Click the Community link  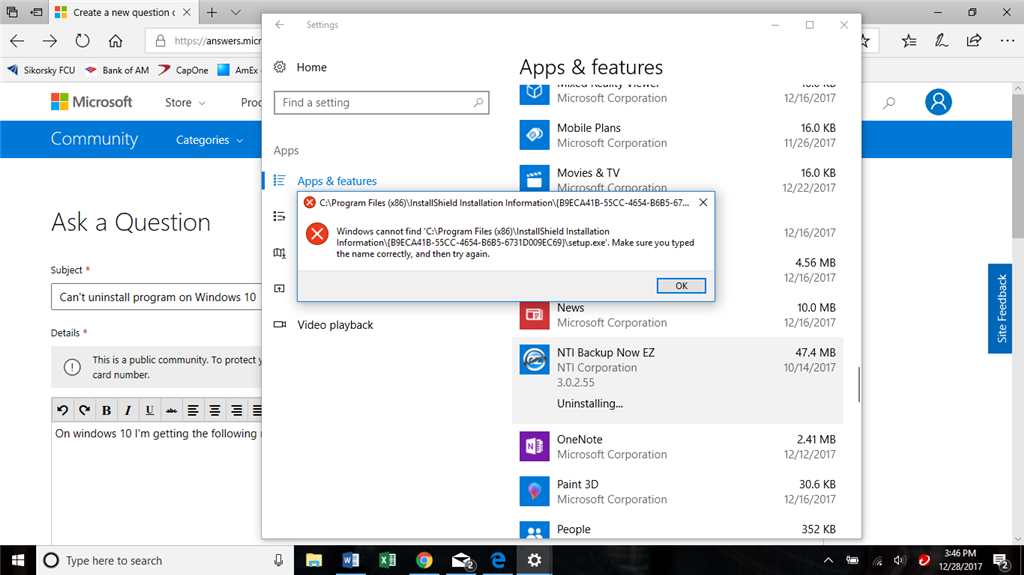point(94,139)
